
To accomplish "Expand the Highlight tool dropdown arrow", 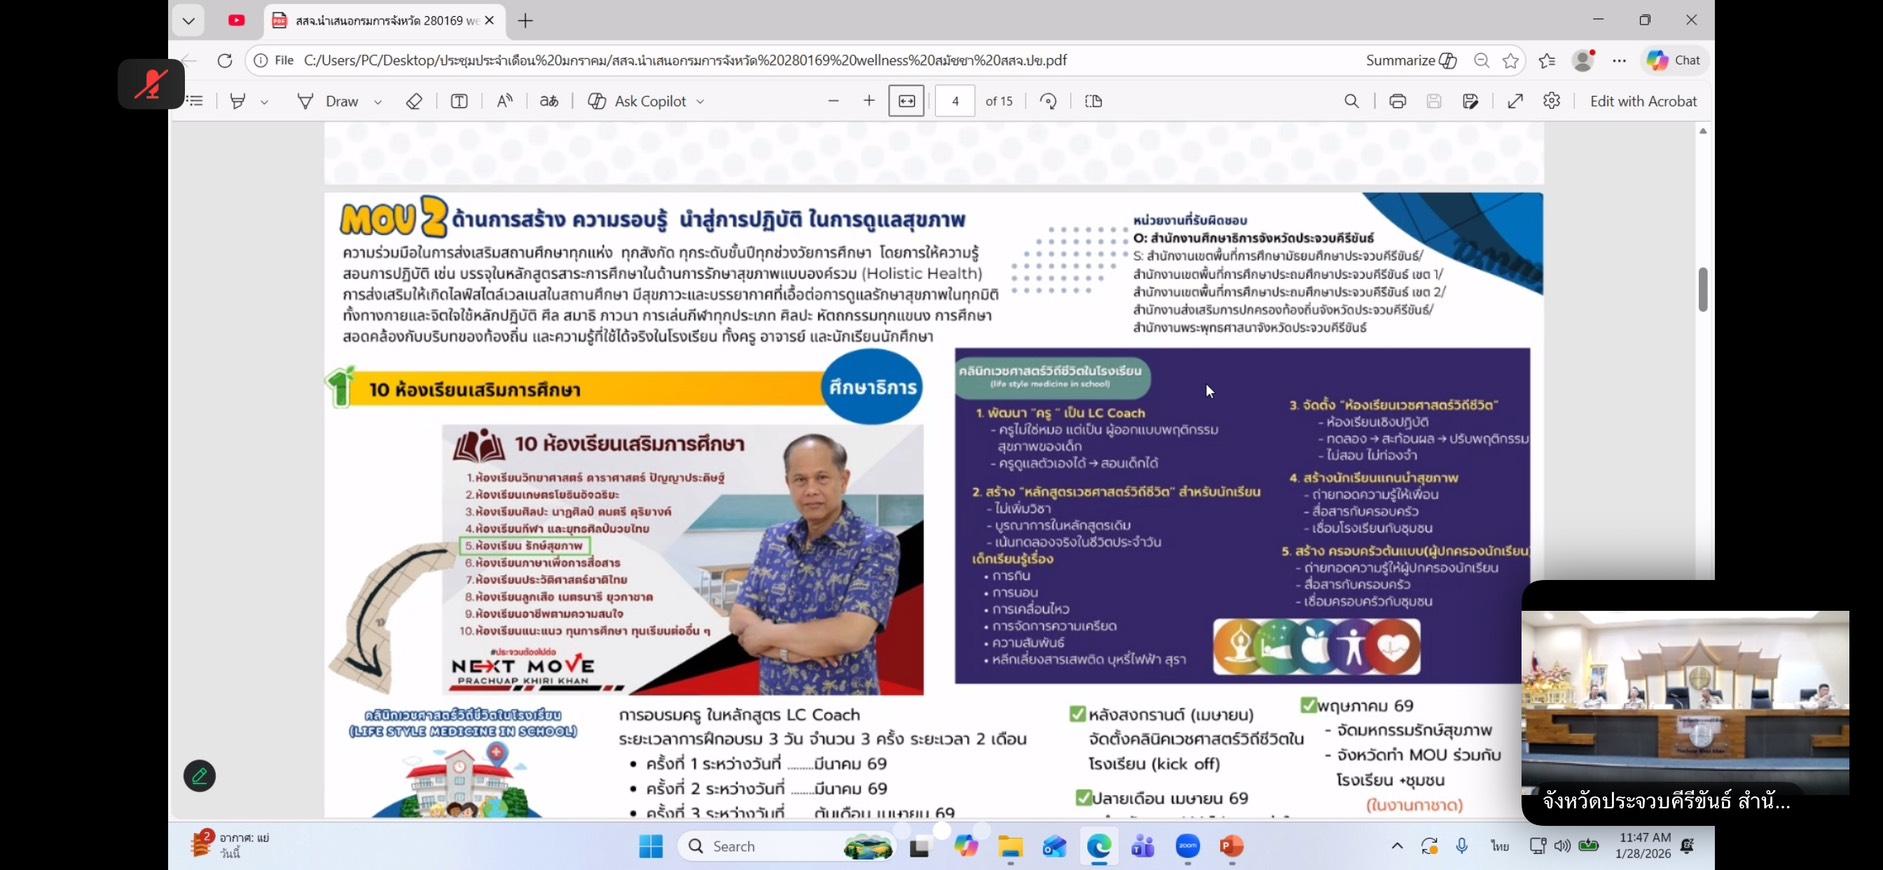I will click(264, 102).
